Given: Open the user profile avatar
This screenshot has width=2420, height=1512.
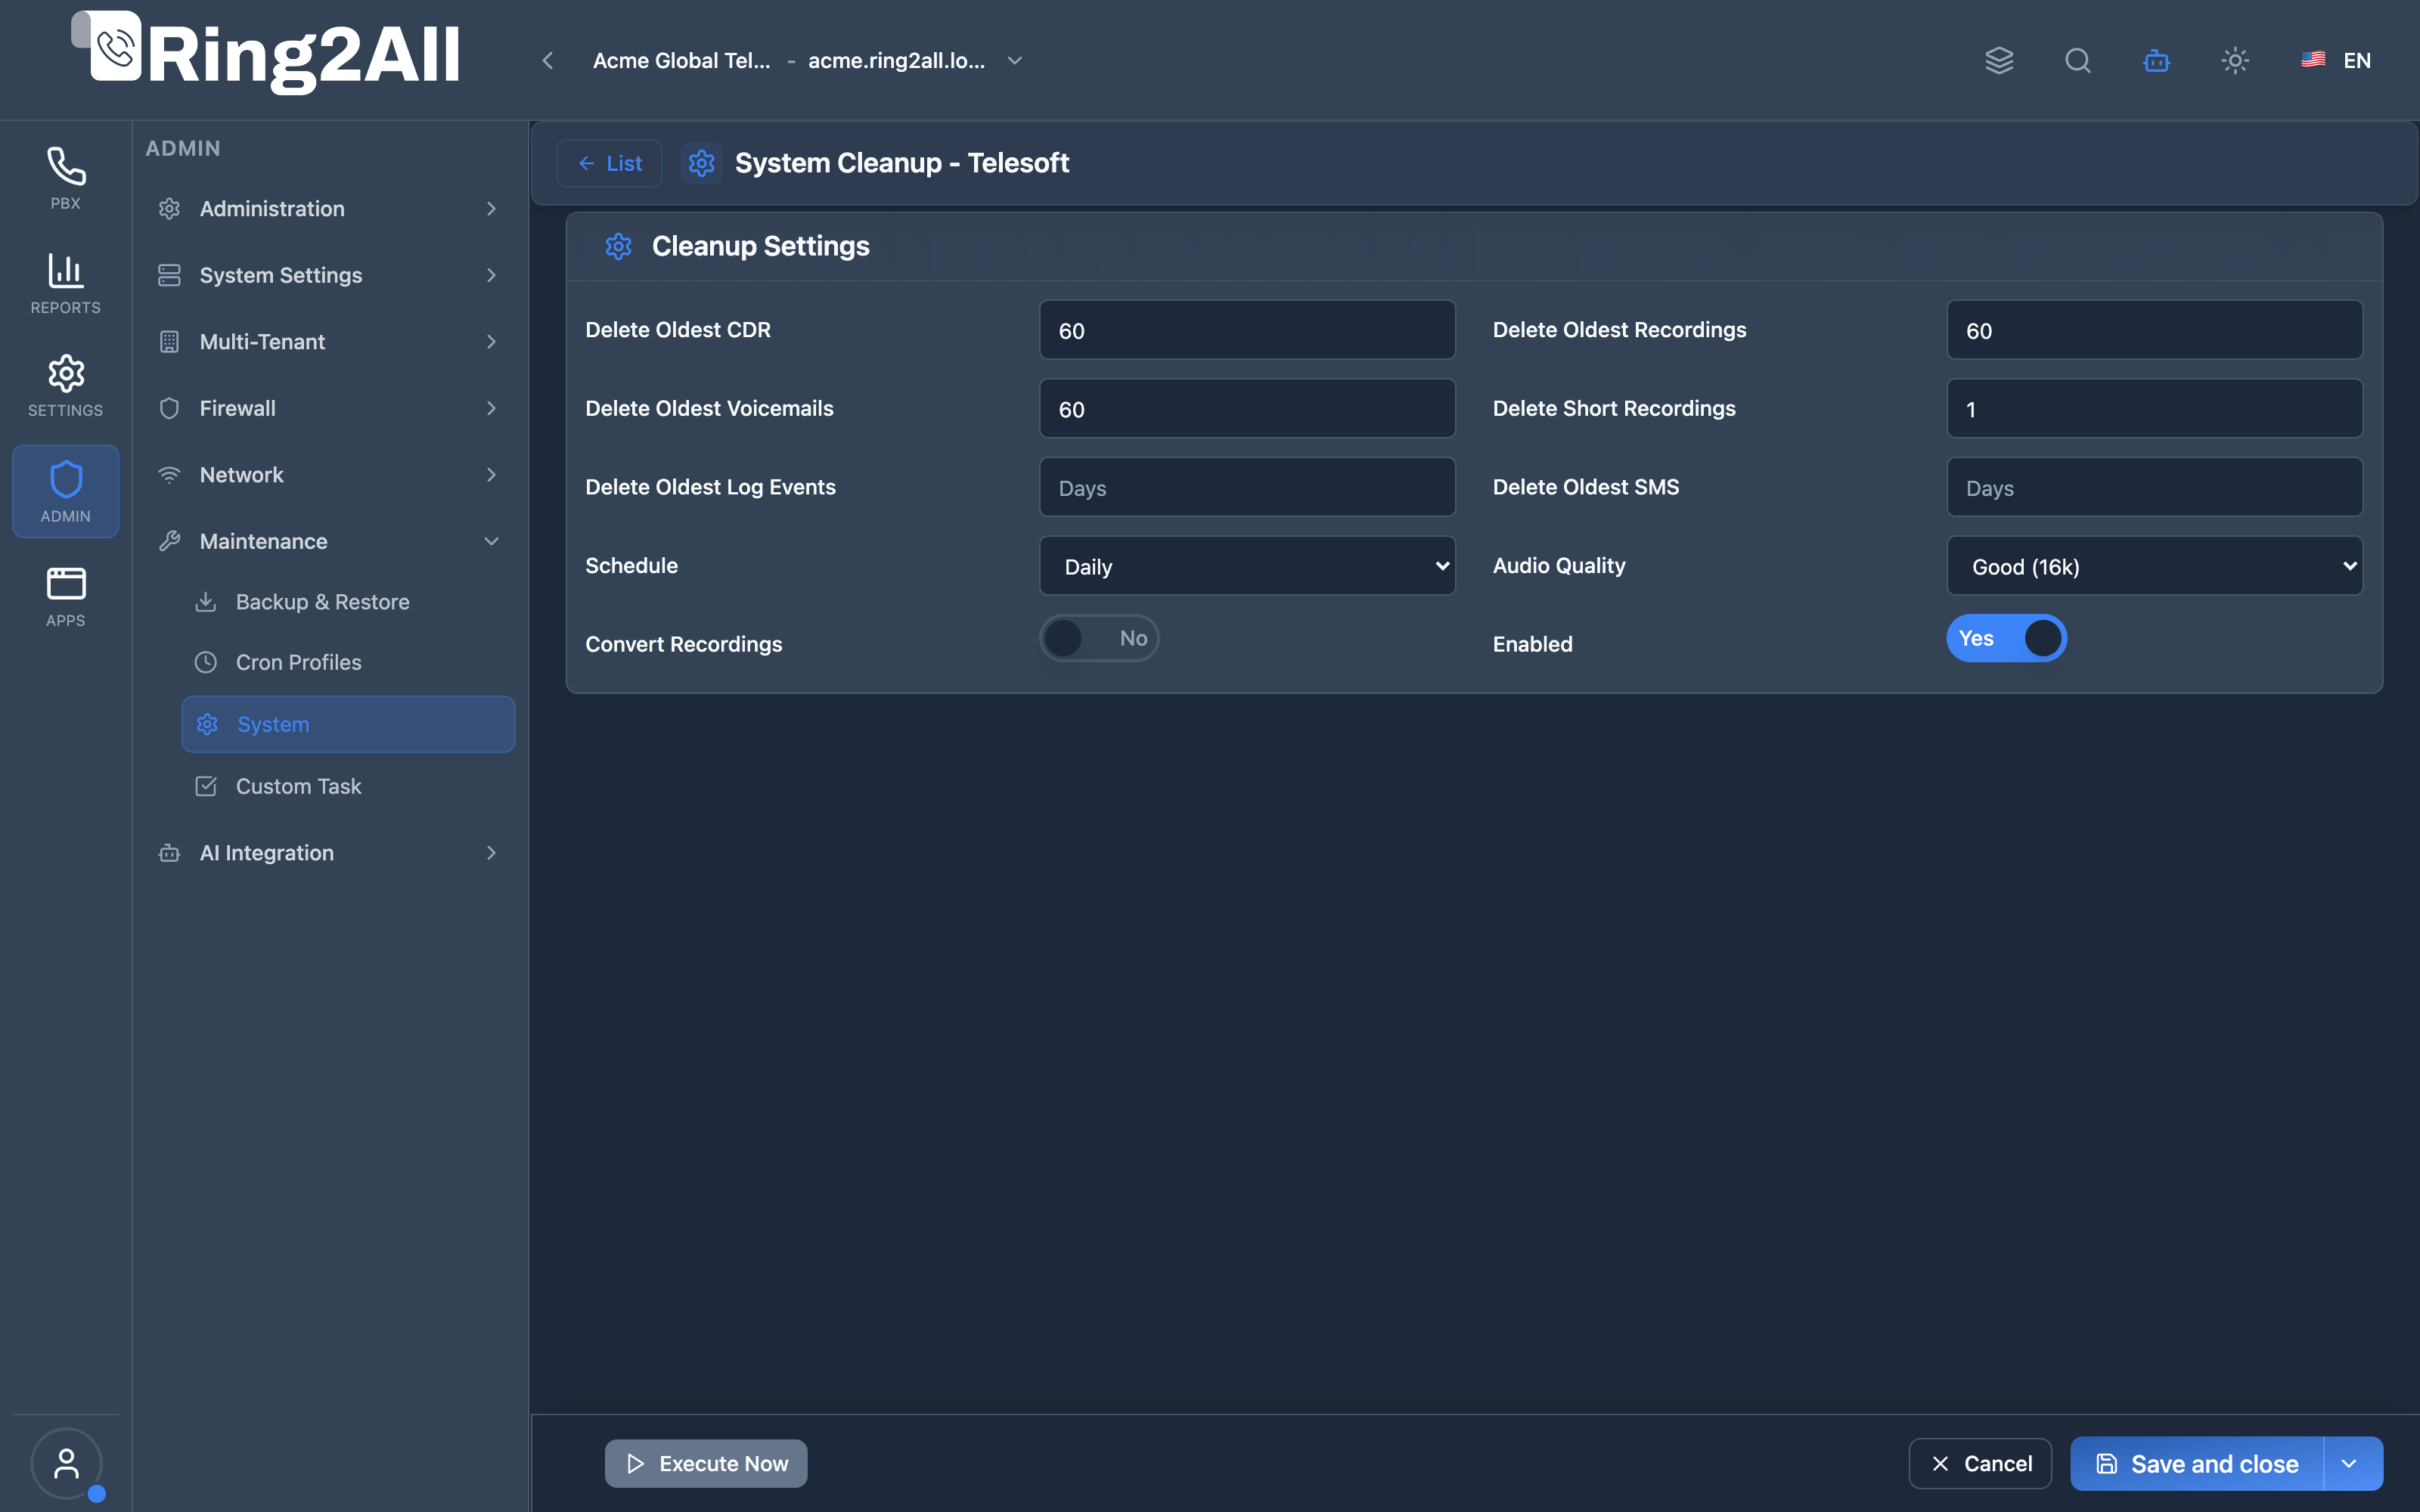Looking at the screenshot, I should pyautogui.click(x=66, y=1463).
